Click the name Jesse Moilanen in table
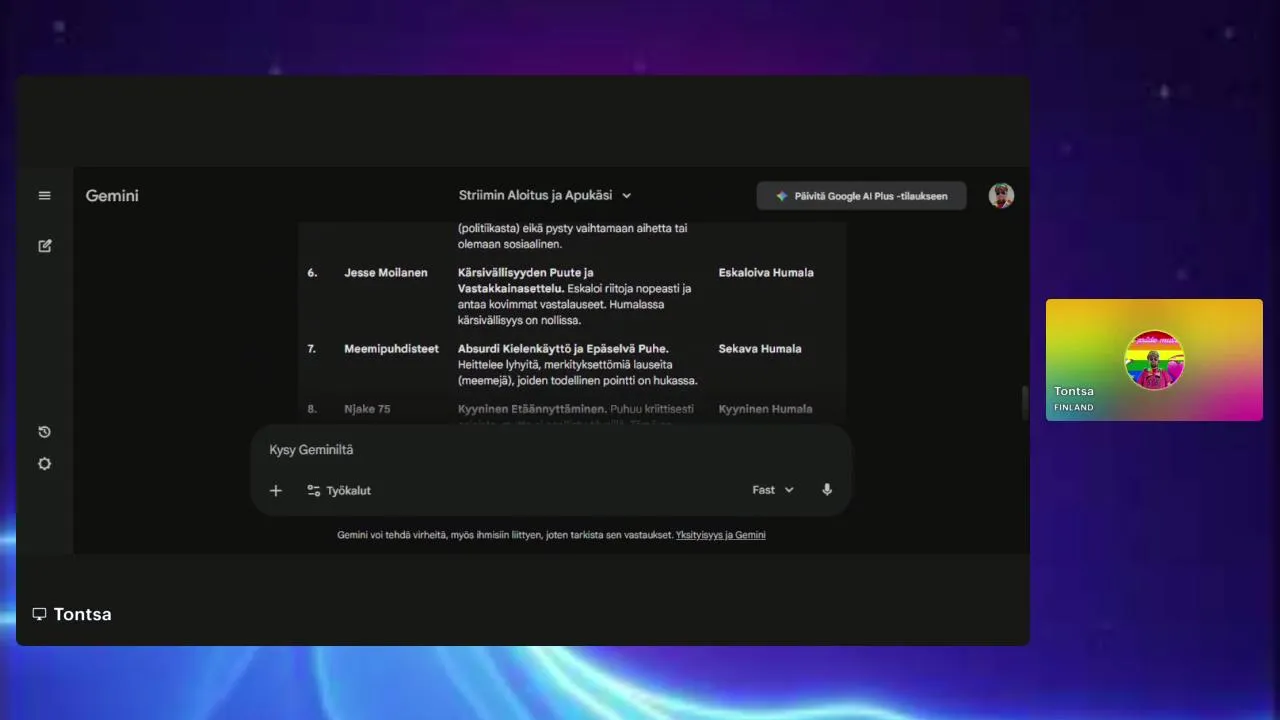 [x=386, y=273]
